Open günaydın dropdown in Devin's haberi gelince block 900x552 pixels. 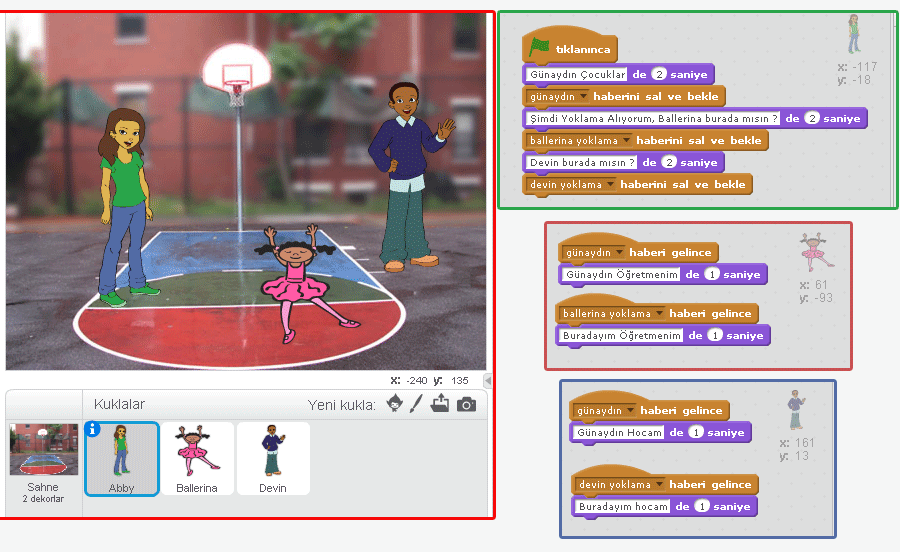[x=630, y=410]
